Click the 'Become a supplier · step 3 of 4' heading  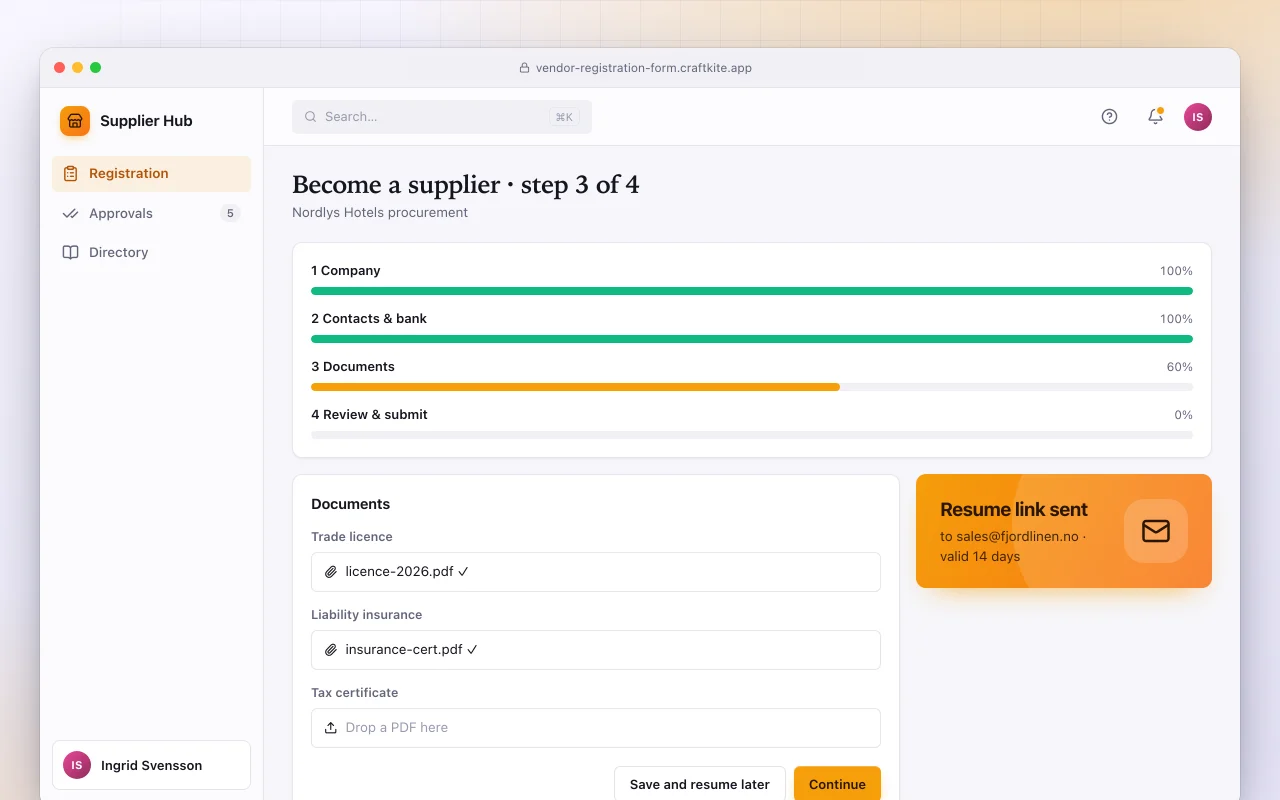[466, 185]
